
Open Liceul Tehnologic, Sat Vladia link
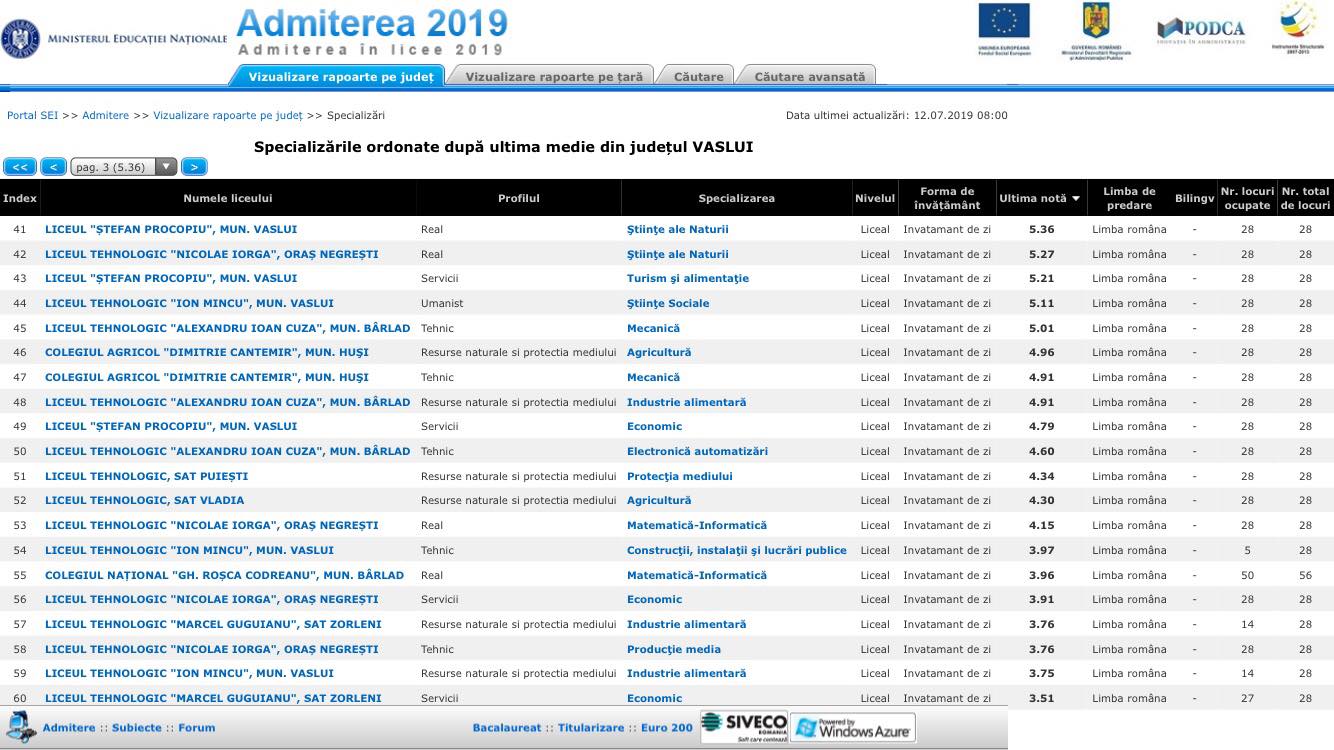point(144,500)
